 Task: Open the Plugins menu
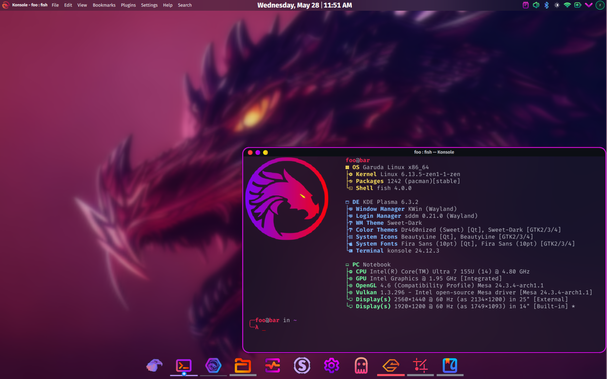coord(128,5)
